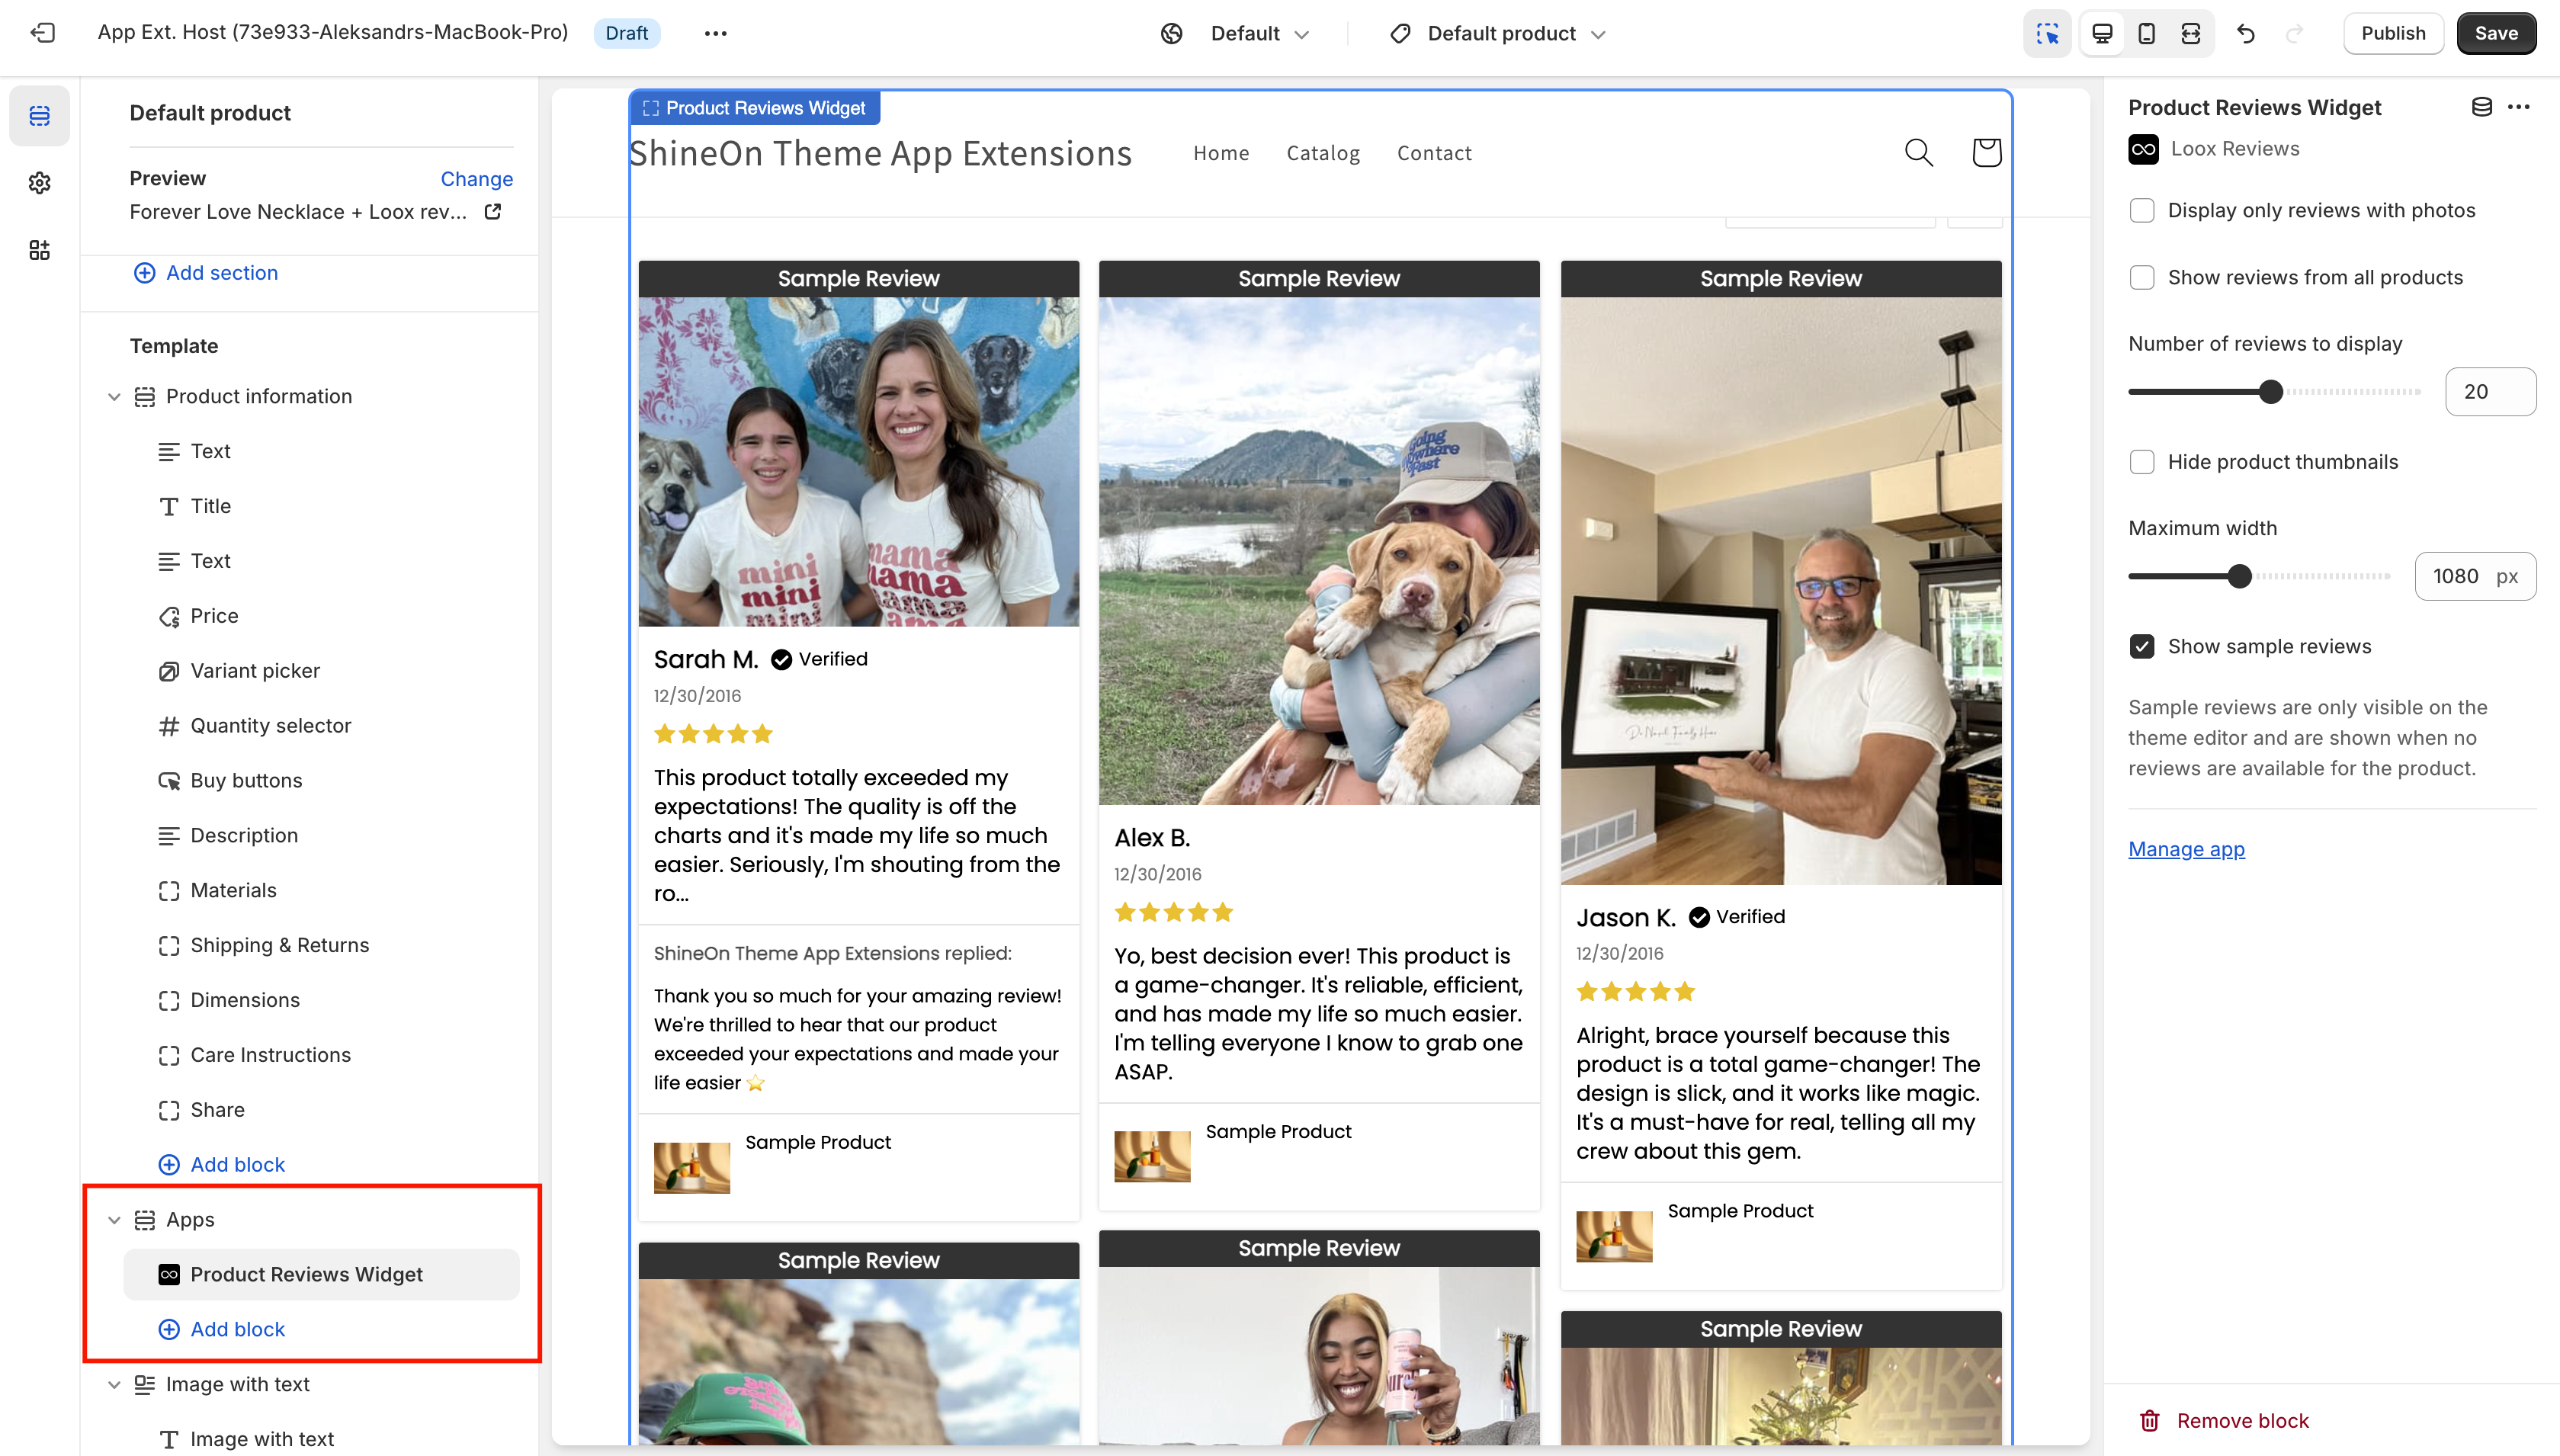Click the Maximum width px input field
Image resolution: width=2560 pixels, height=1456 pixels.
click(x=2475, y=577)
